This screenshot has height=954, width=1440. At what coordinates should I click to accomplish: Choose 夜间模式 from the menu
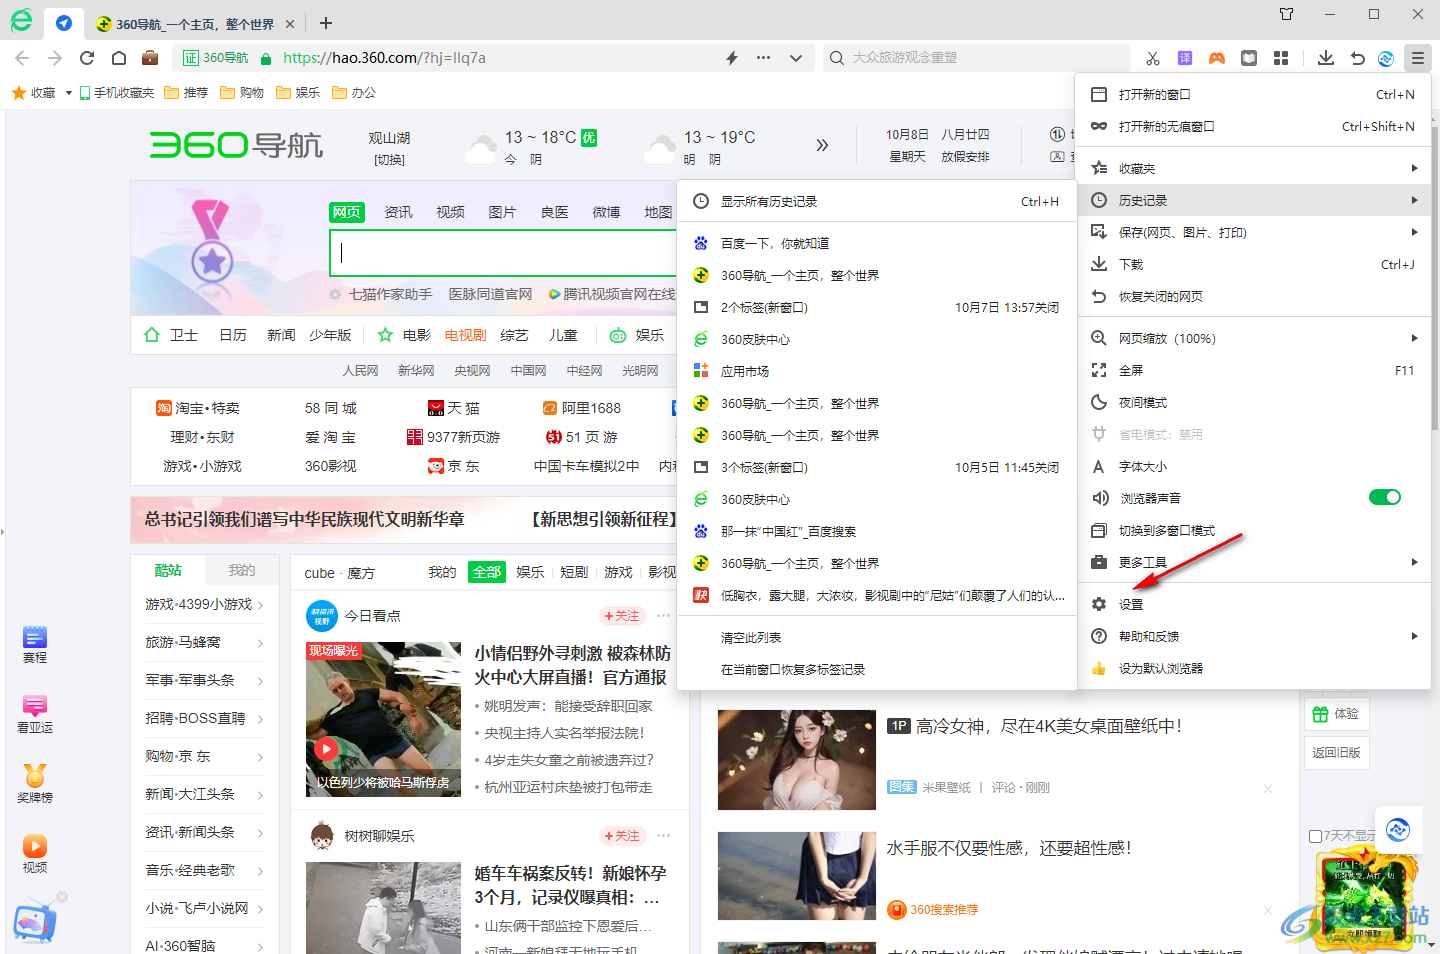(1253, 402)
